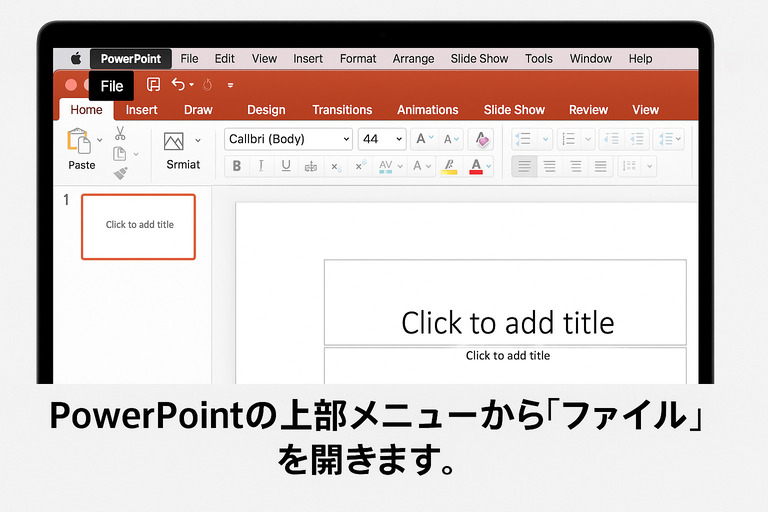Apply the red font color
The height and width of the screenshot is (512, 768).
tap(476, 167)
